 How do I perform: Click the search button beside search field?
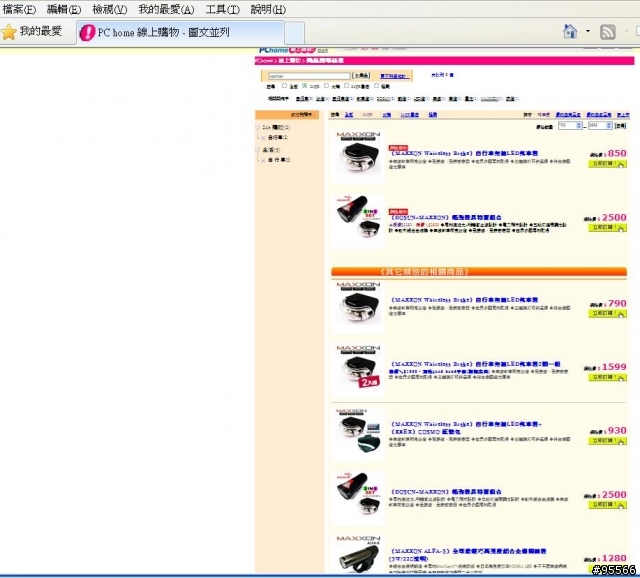pyautogui.click(x=361, y=76)
